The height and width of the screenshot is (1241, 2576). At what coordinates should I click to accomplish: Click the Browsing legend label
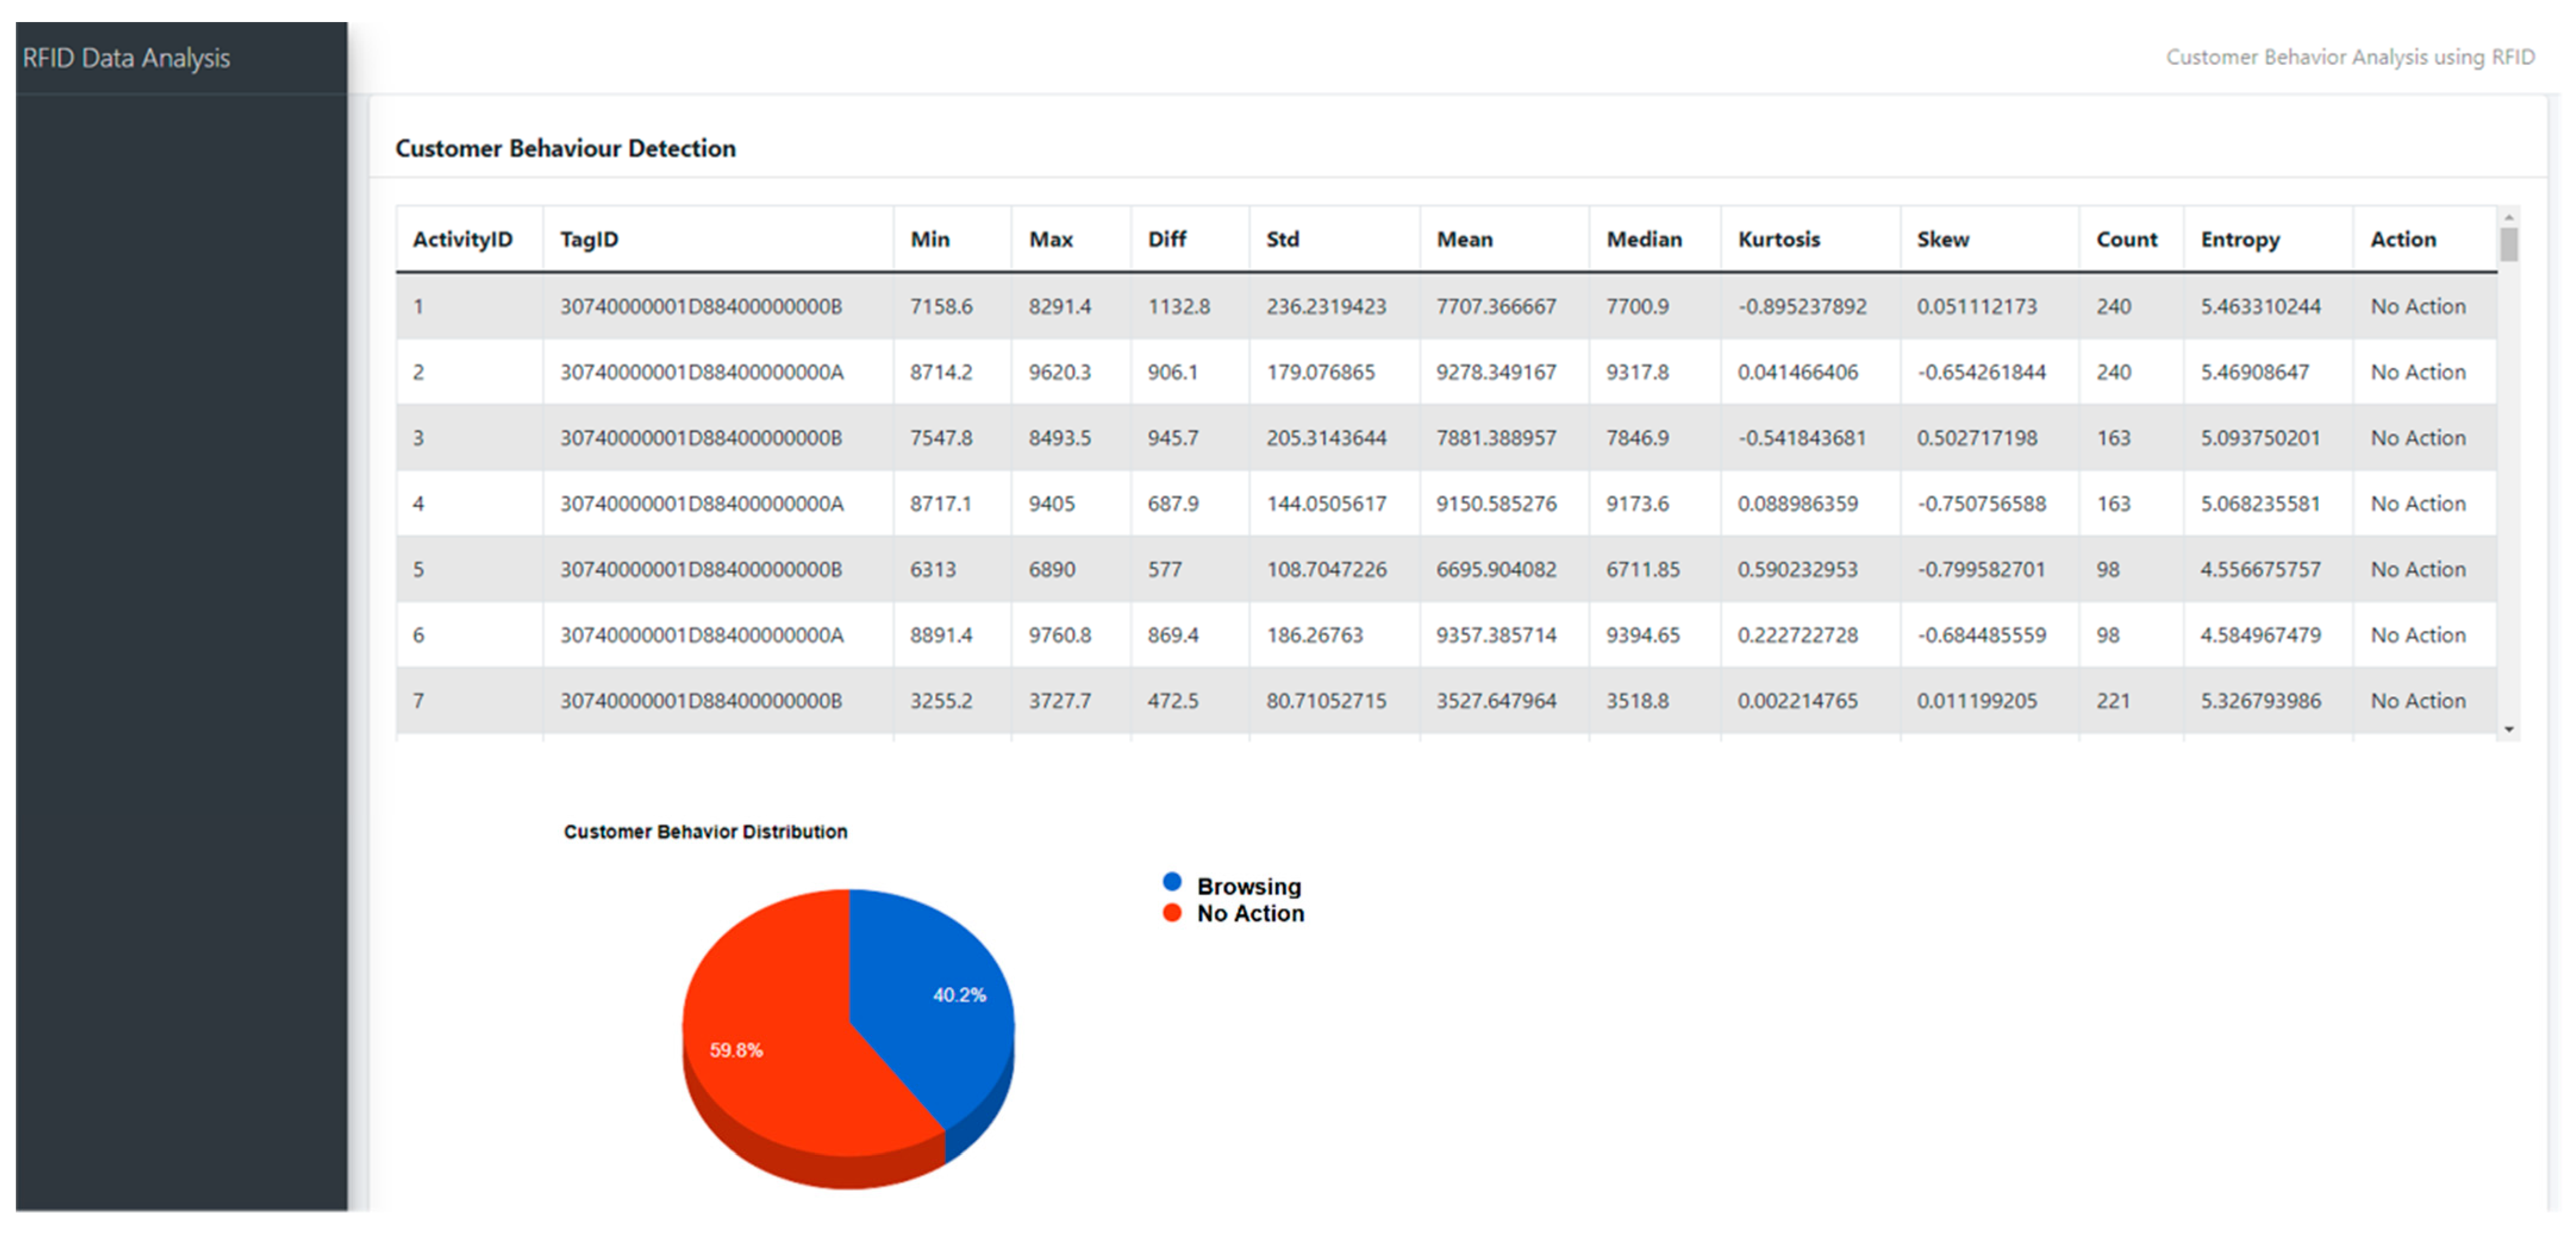tap(1248, 886)
